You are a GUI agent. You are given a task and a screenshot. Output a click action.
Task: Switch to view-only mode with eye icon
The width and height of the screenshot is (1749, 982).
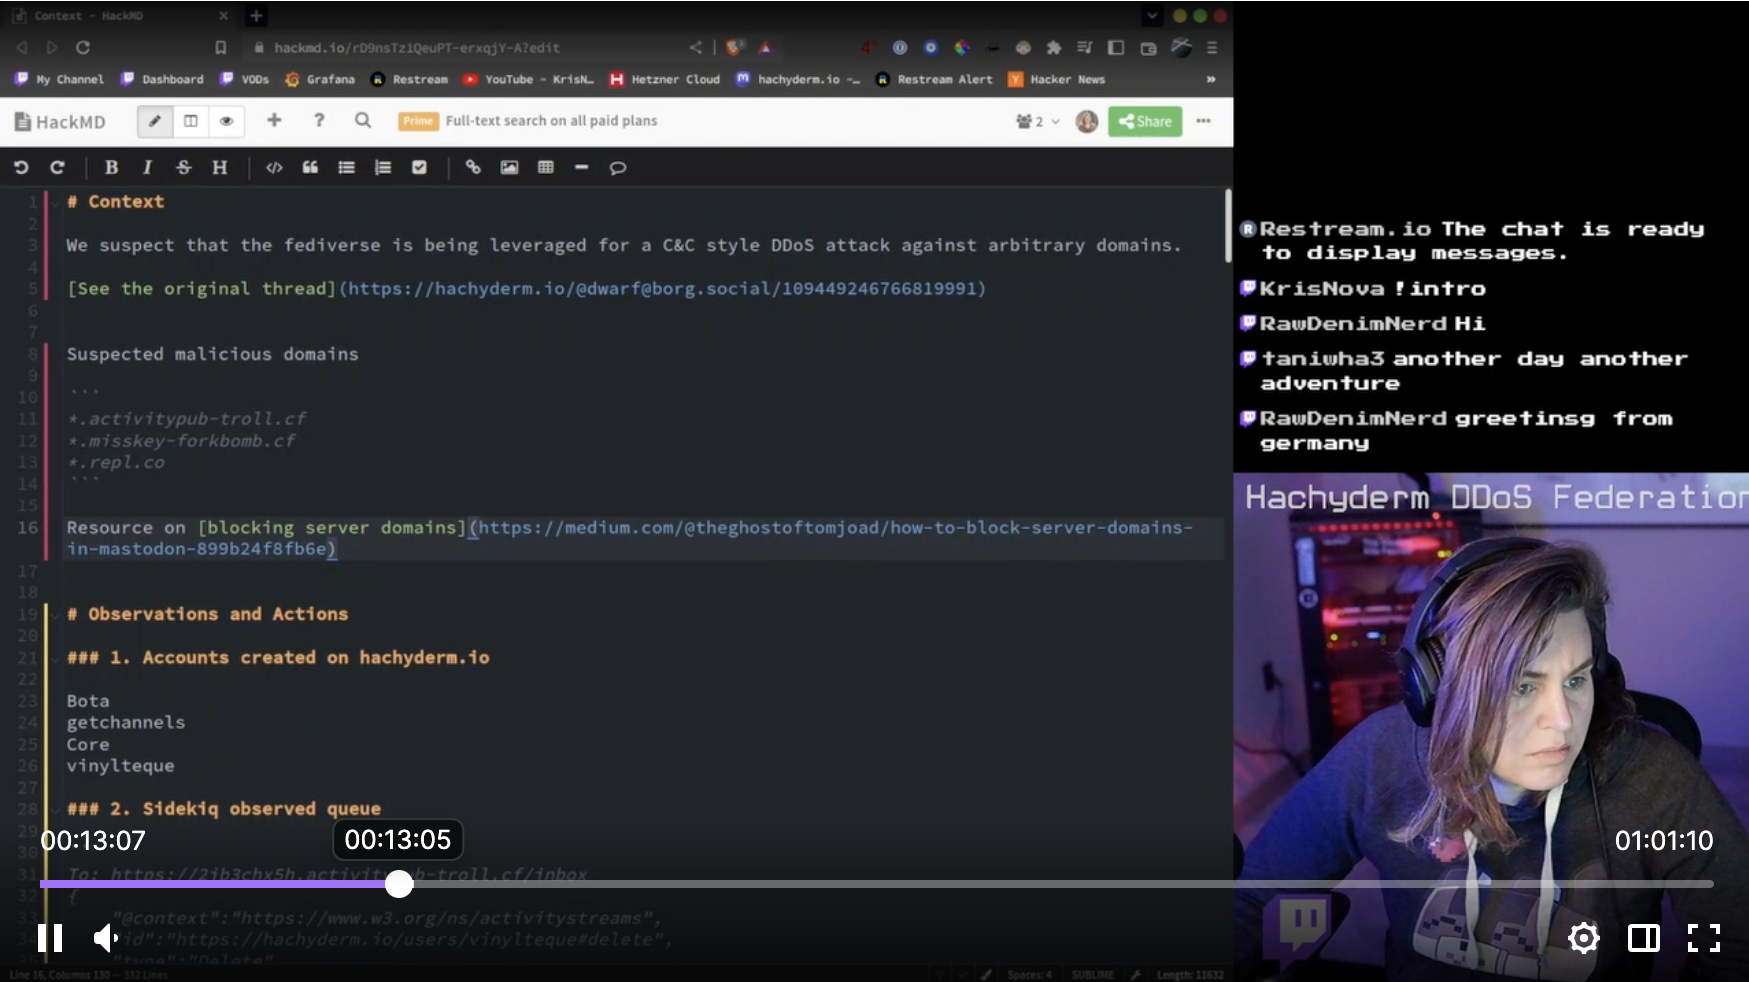[x=227, y=121]
